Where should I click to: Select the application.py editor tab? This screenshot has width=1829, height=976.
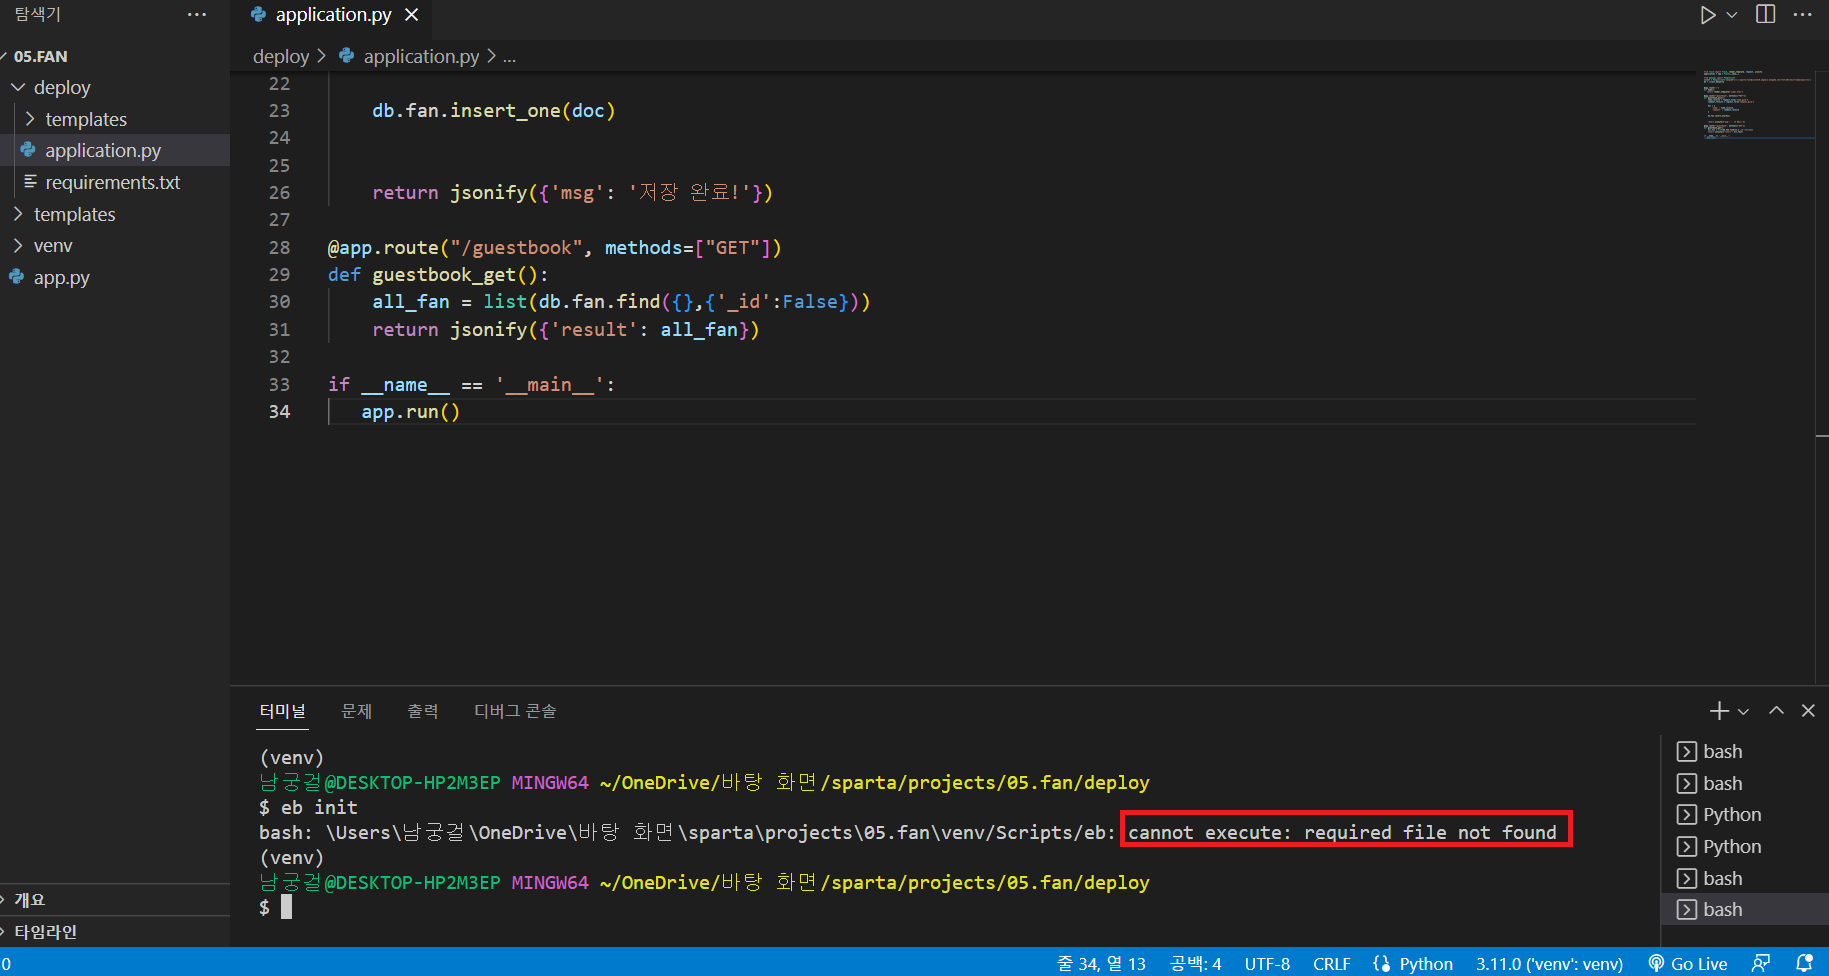click(x=334, y=15)
